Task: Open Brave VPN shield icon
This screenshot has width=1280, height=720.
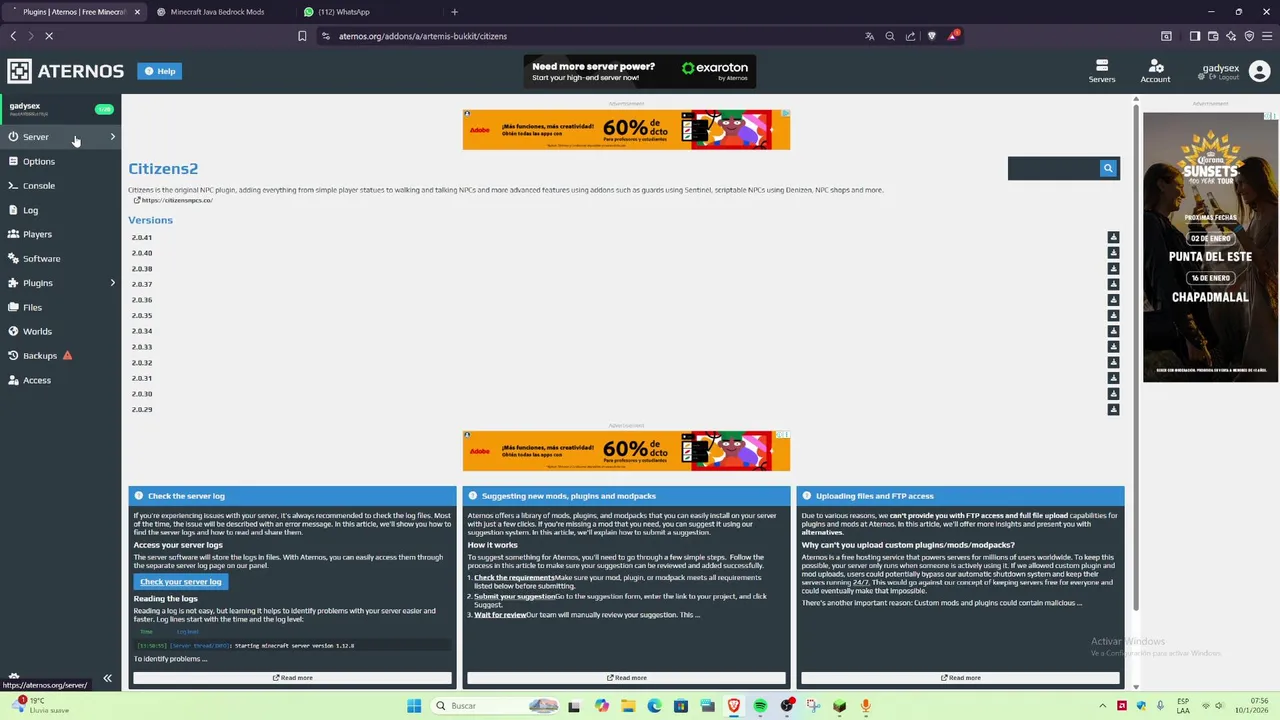Action: (x=1249, y=36)
